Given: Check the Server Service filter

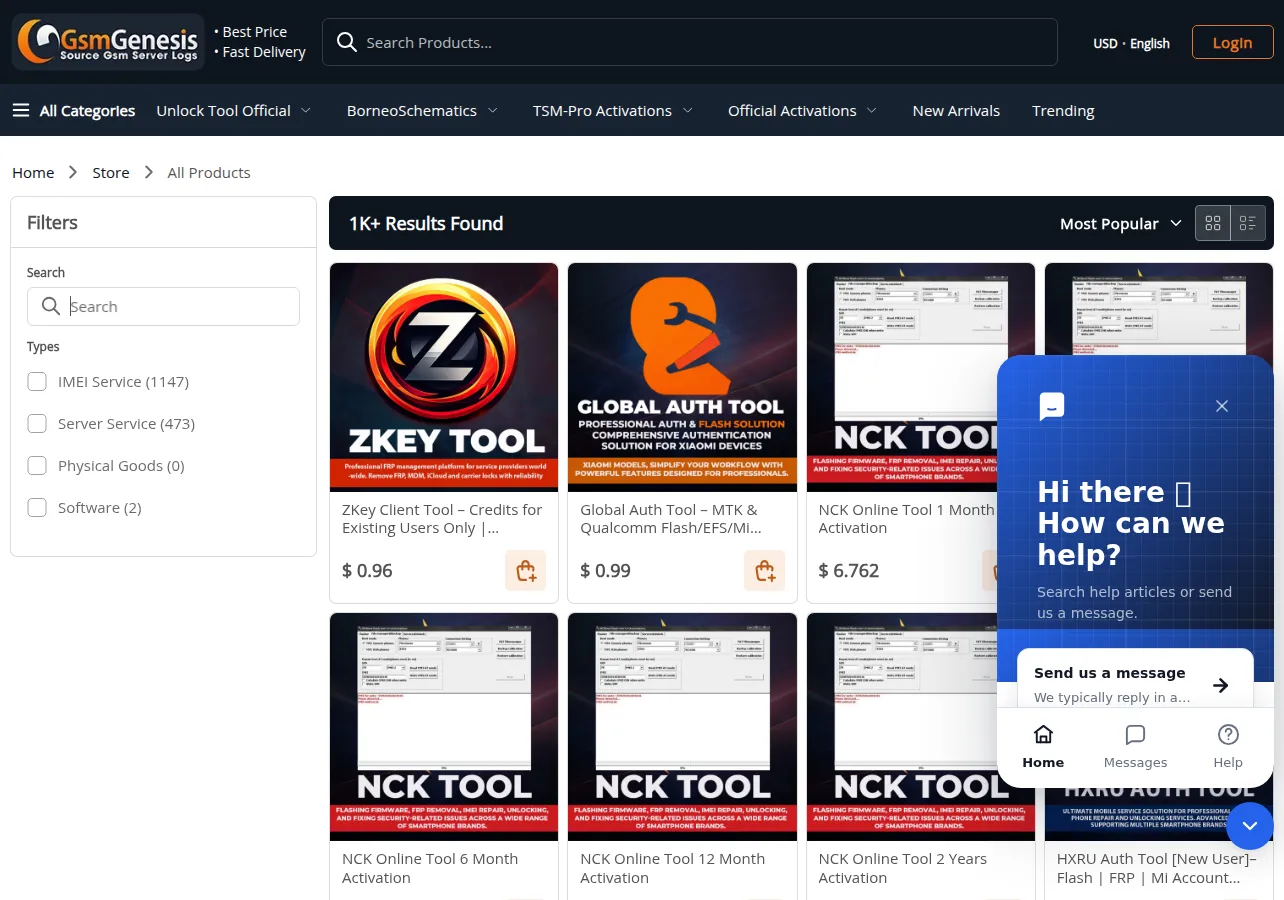Looking at the screenshot, I should tap(37, 423).
